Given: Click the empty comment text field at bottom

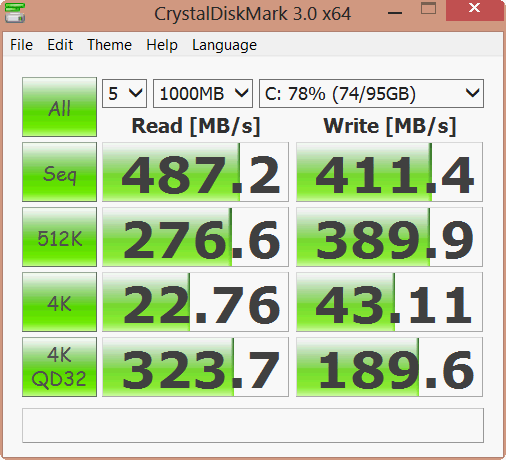Looking at the screenshot, I should pyautogui.click(x=253, y=426).
